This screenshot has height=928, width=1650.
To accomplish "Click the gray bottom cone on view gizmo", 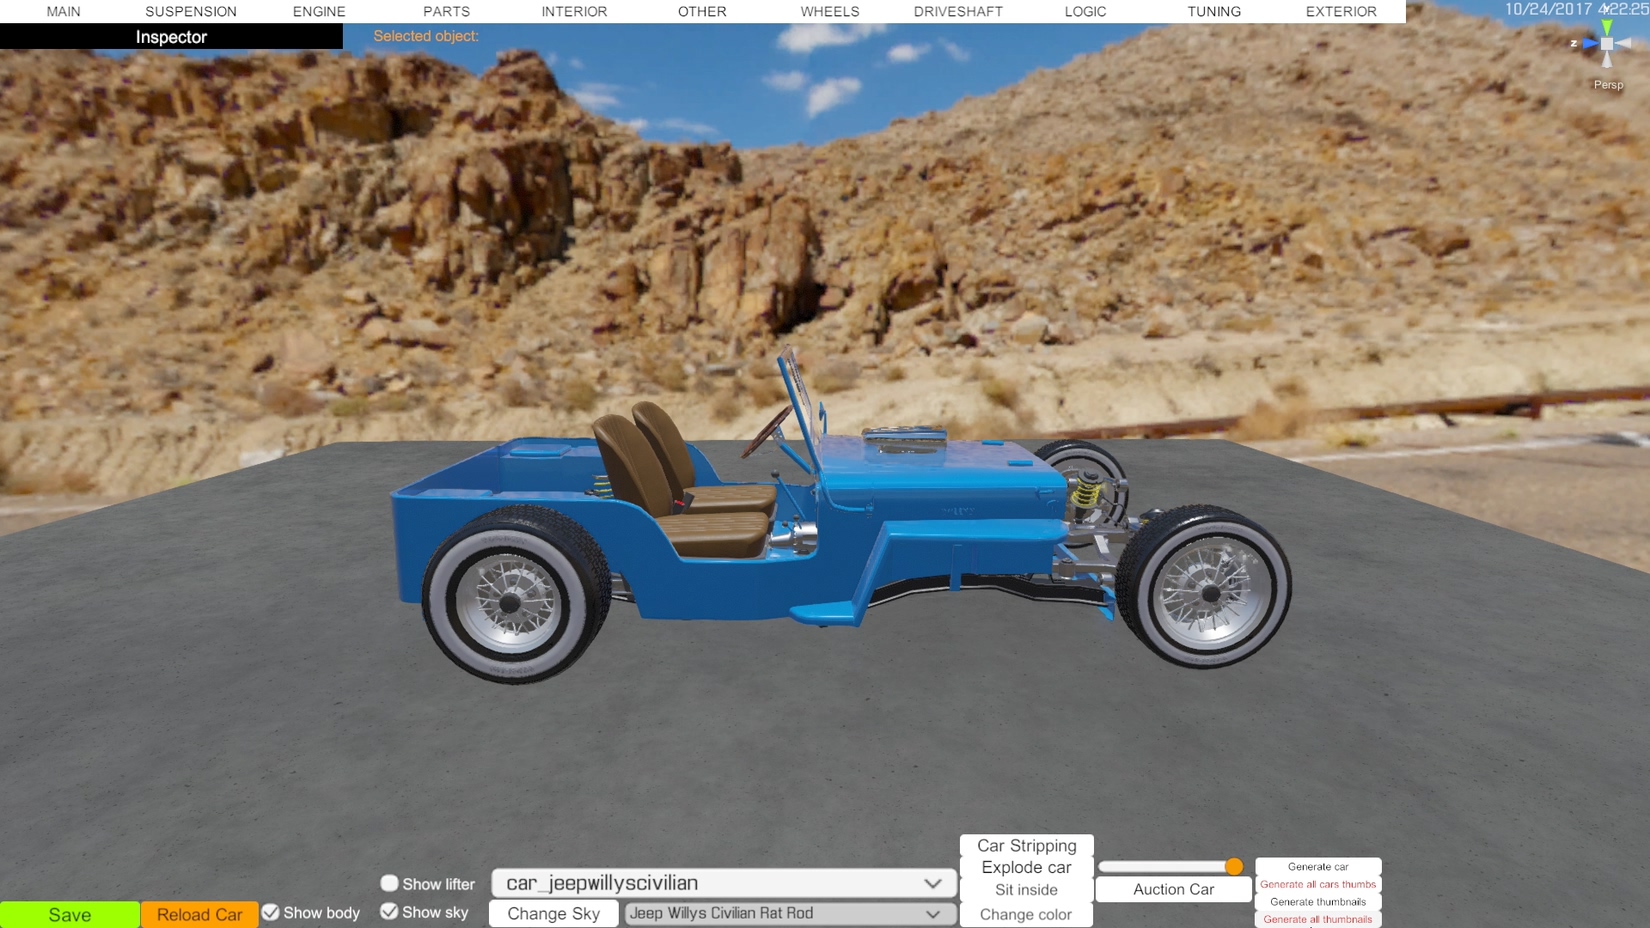I will coord(1607,61).
